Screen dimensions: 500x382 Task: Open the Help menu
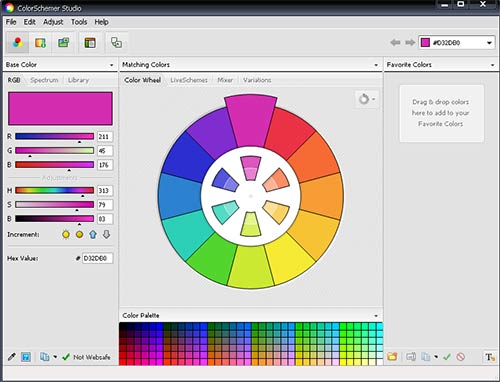click(x=101, y=22)
